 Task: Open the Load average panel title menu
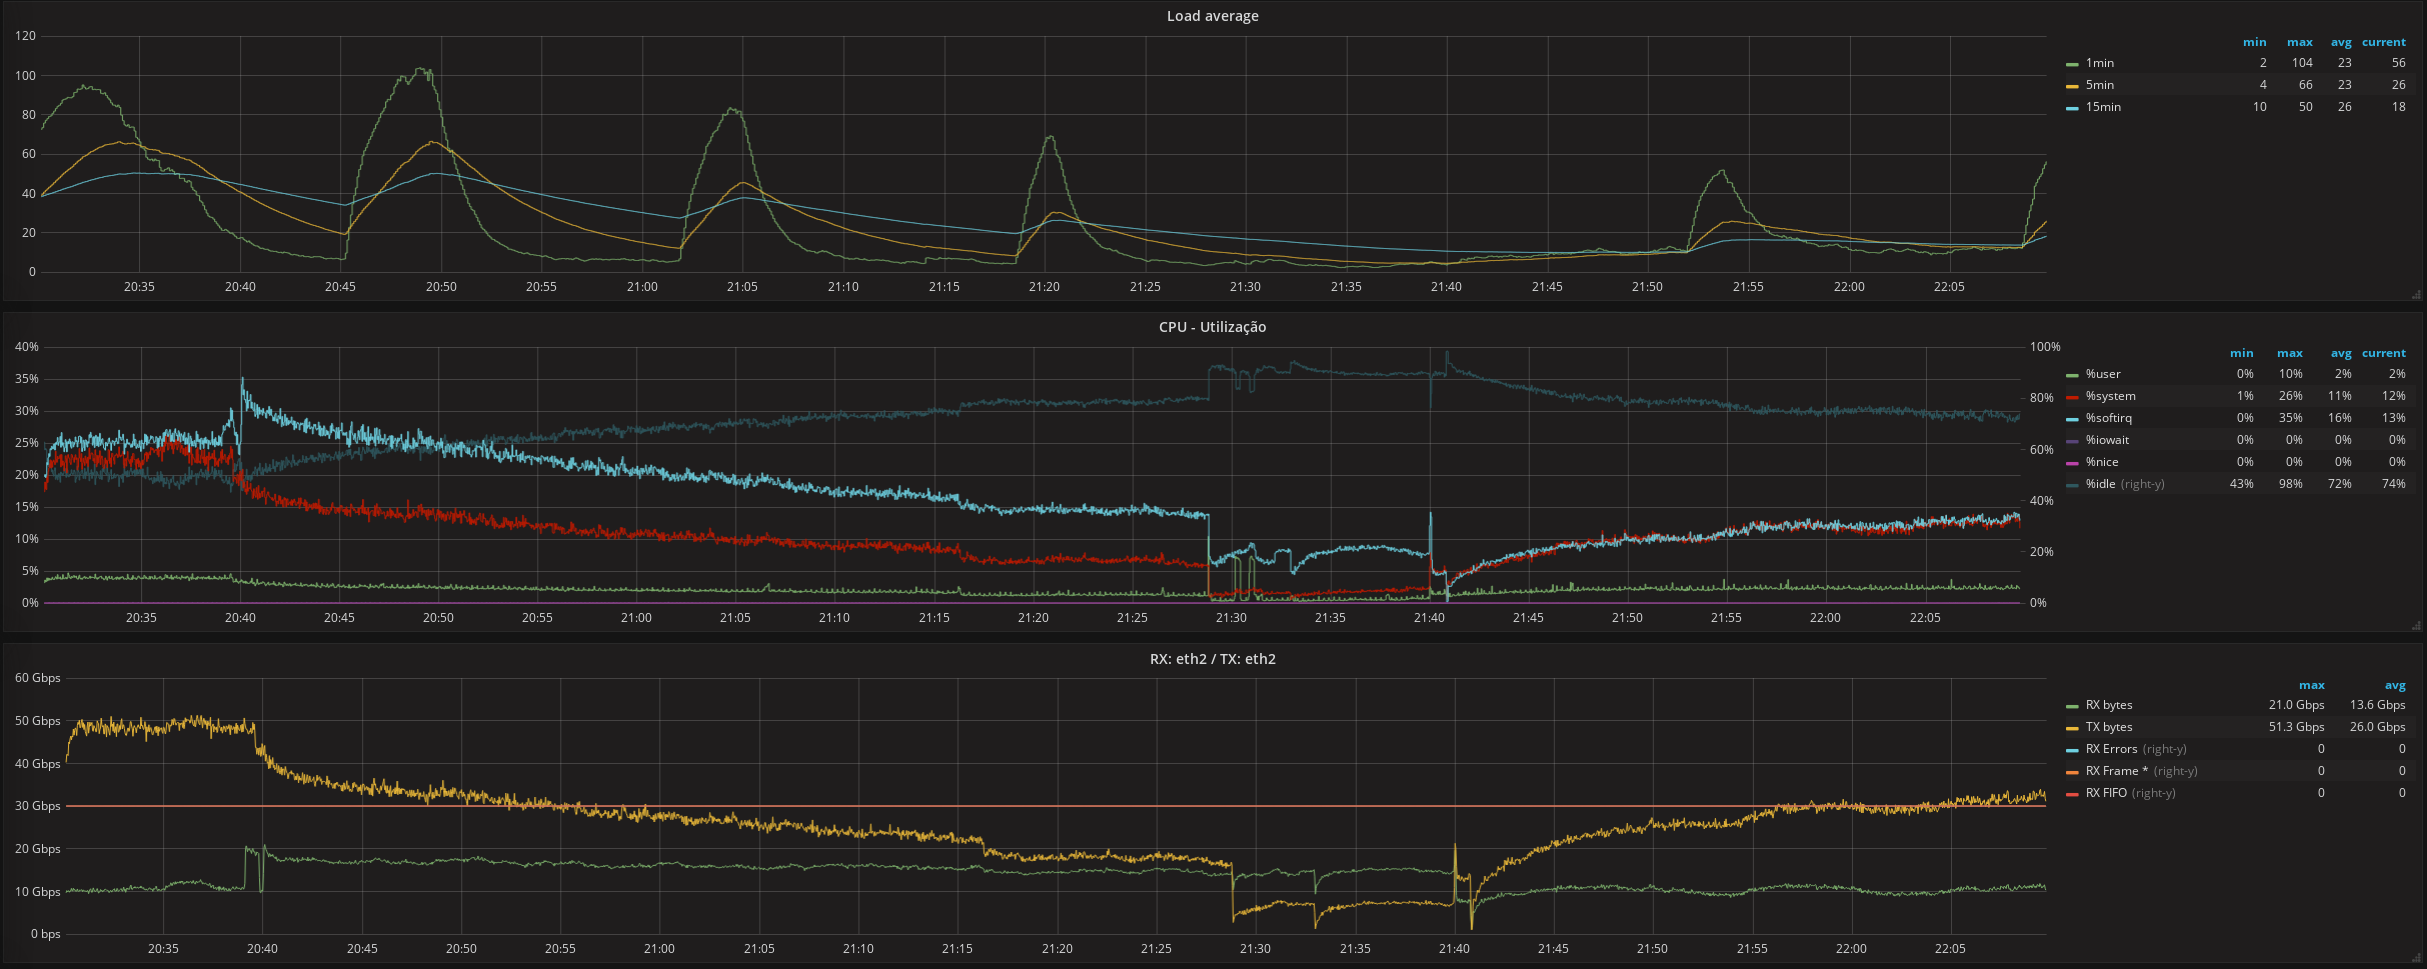[1212, 16]
